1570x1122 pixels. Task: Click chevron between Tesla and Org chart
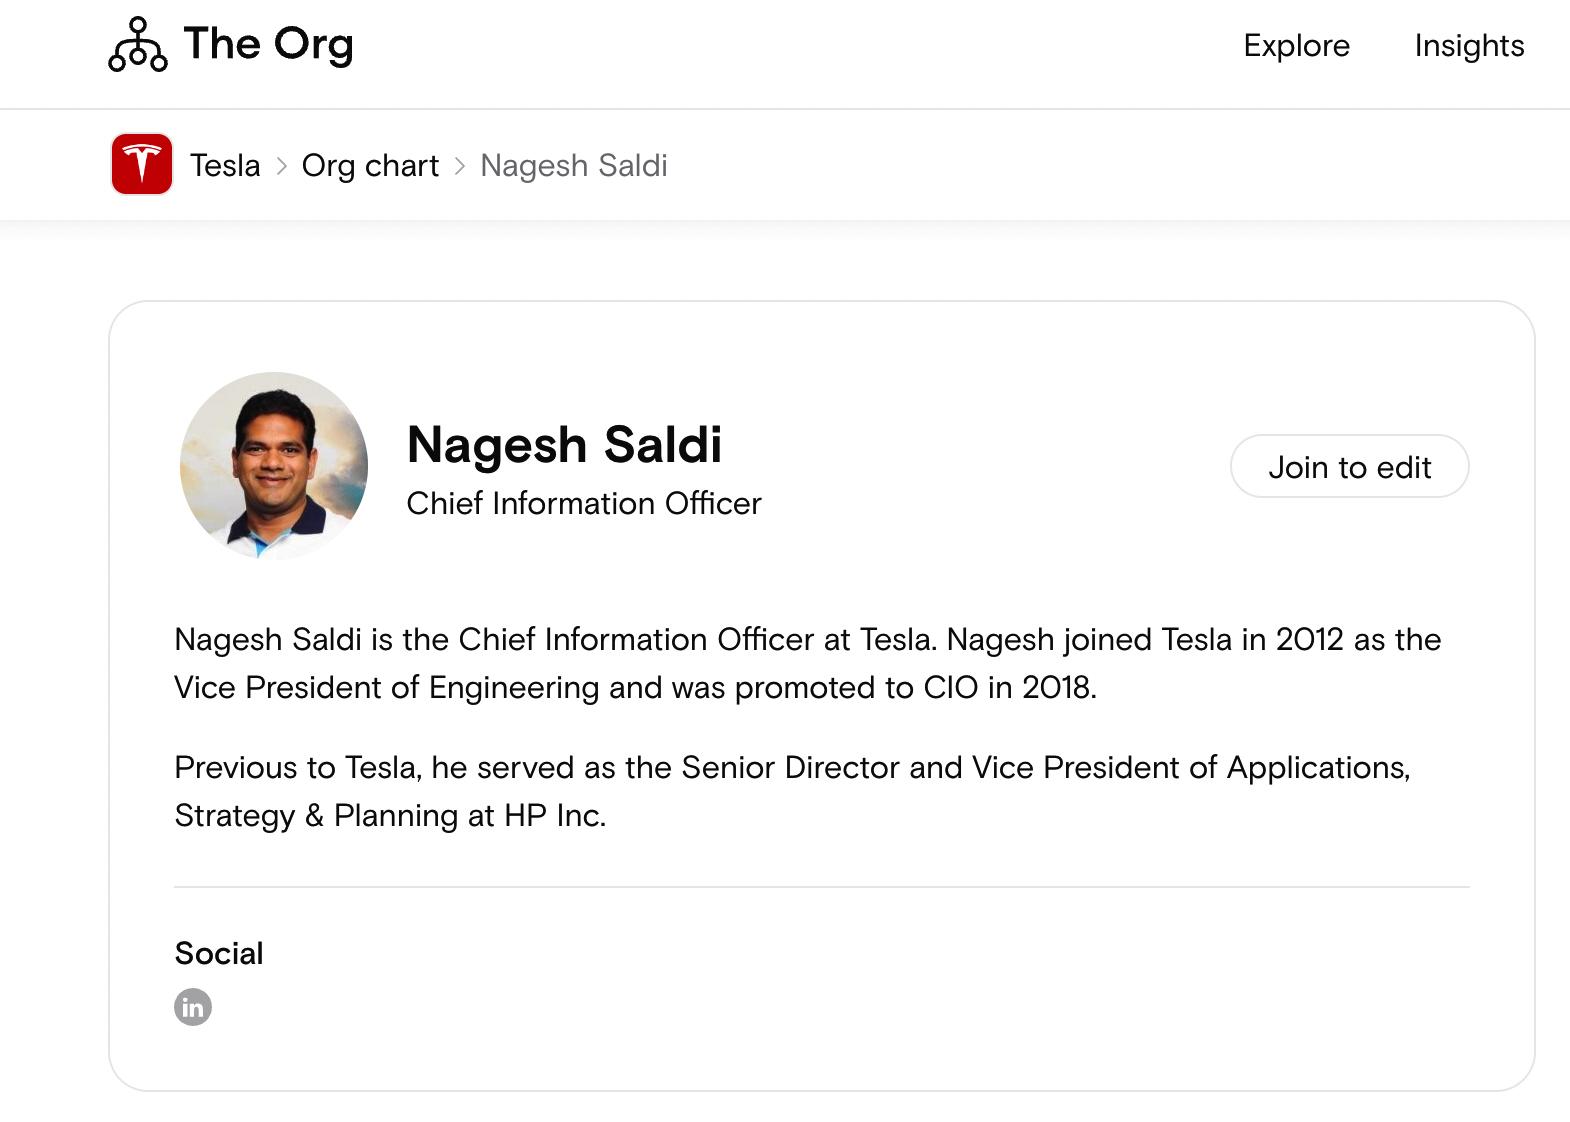click(x=282, y=166)
